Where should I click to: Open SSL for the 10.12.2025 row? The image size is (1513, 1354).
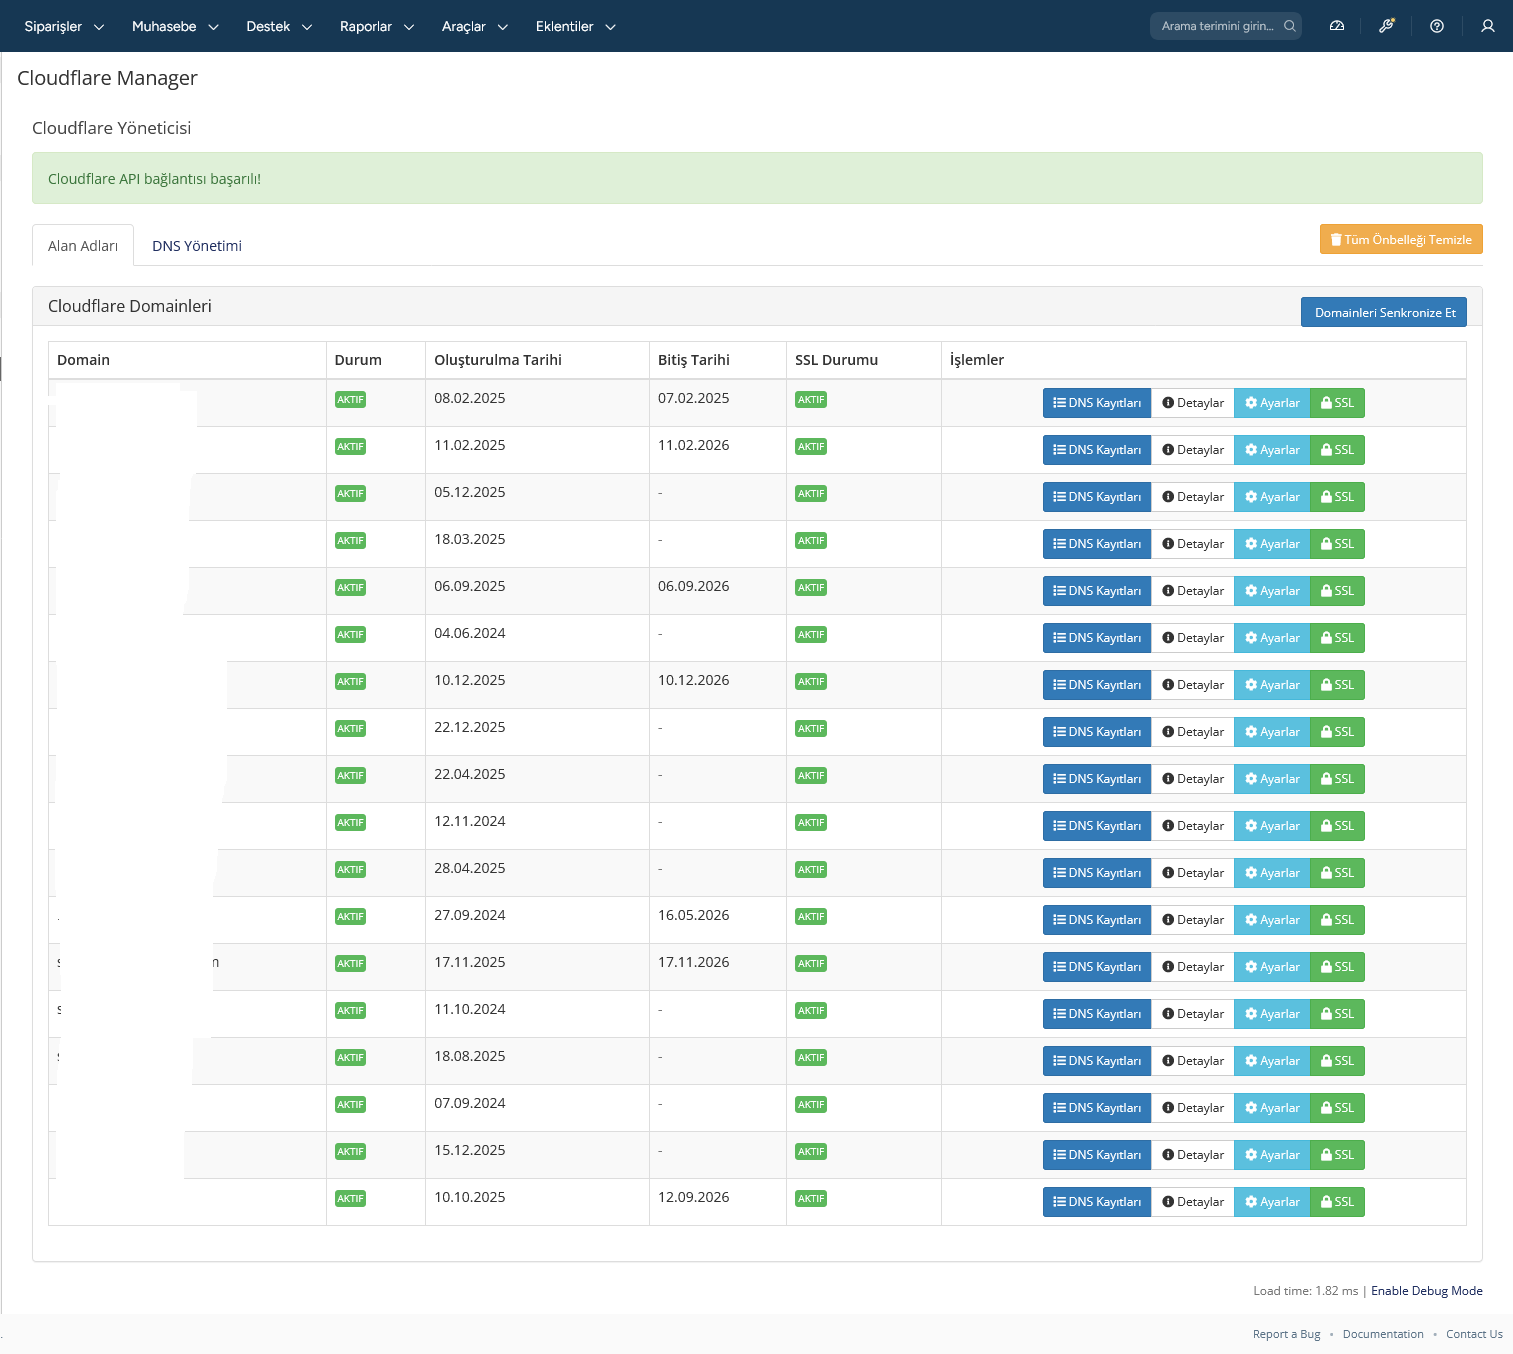pos(1337,685)
